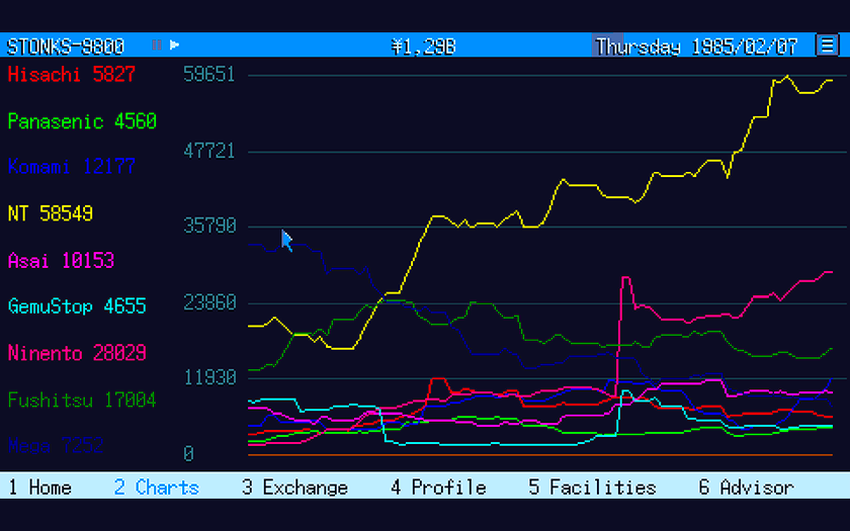
Task: Switch to the Exchange tab
Action: point(294,487)
